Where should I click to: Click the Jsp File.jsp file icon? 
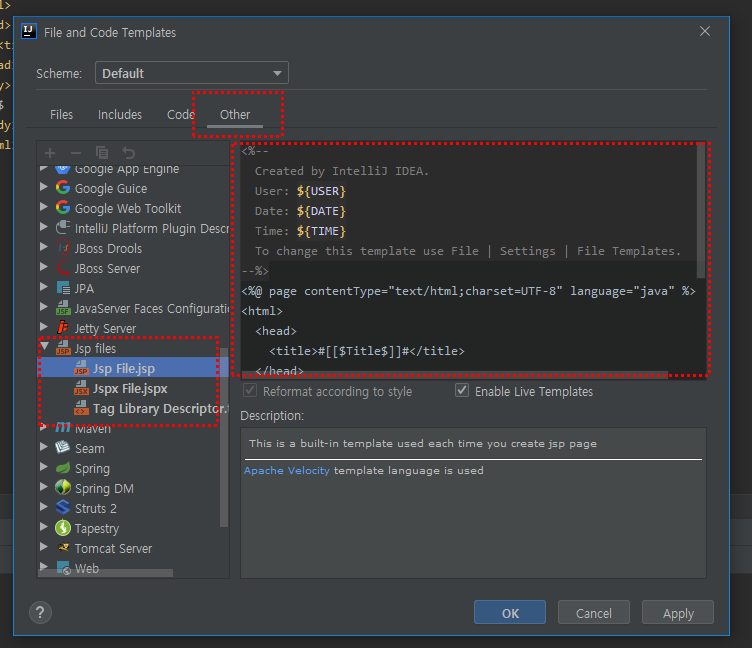81,368
